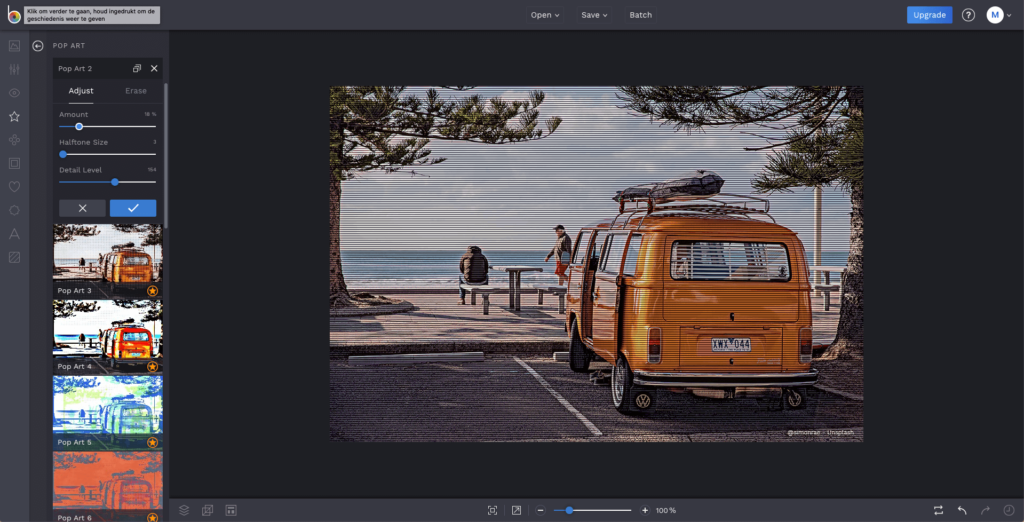1024x522 pixels.
Task: Click the Fit to Screen icon
Action: click(492, 510)
